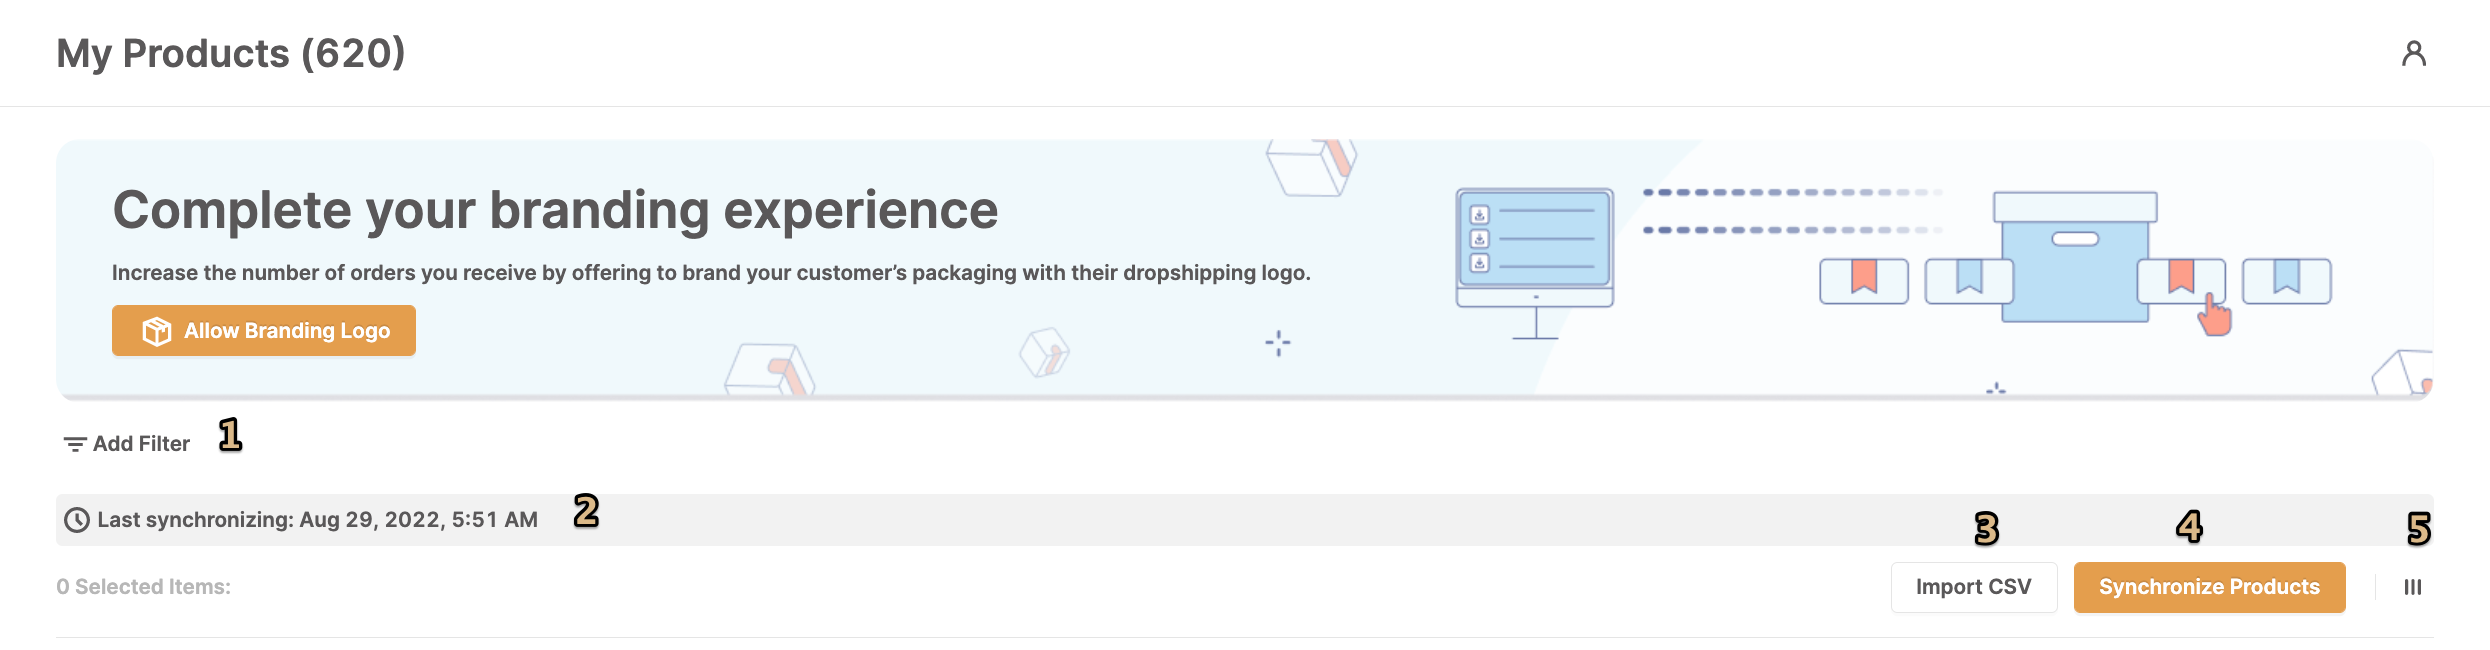Viewport: 2490px width, 650px height.
Task: Open the Add Filter option
Action: (x=140, y=444)
